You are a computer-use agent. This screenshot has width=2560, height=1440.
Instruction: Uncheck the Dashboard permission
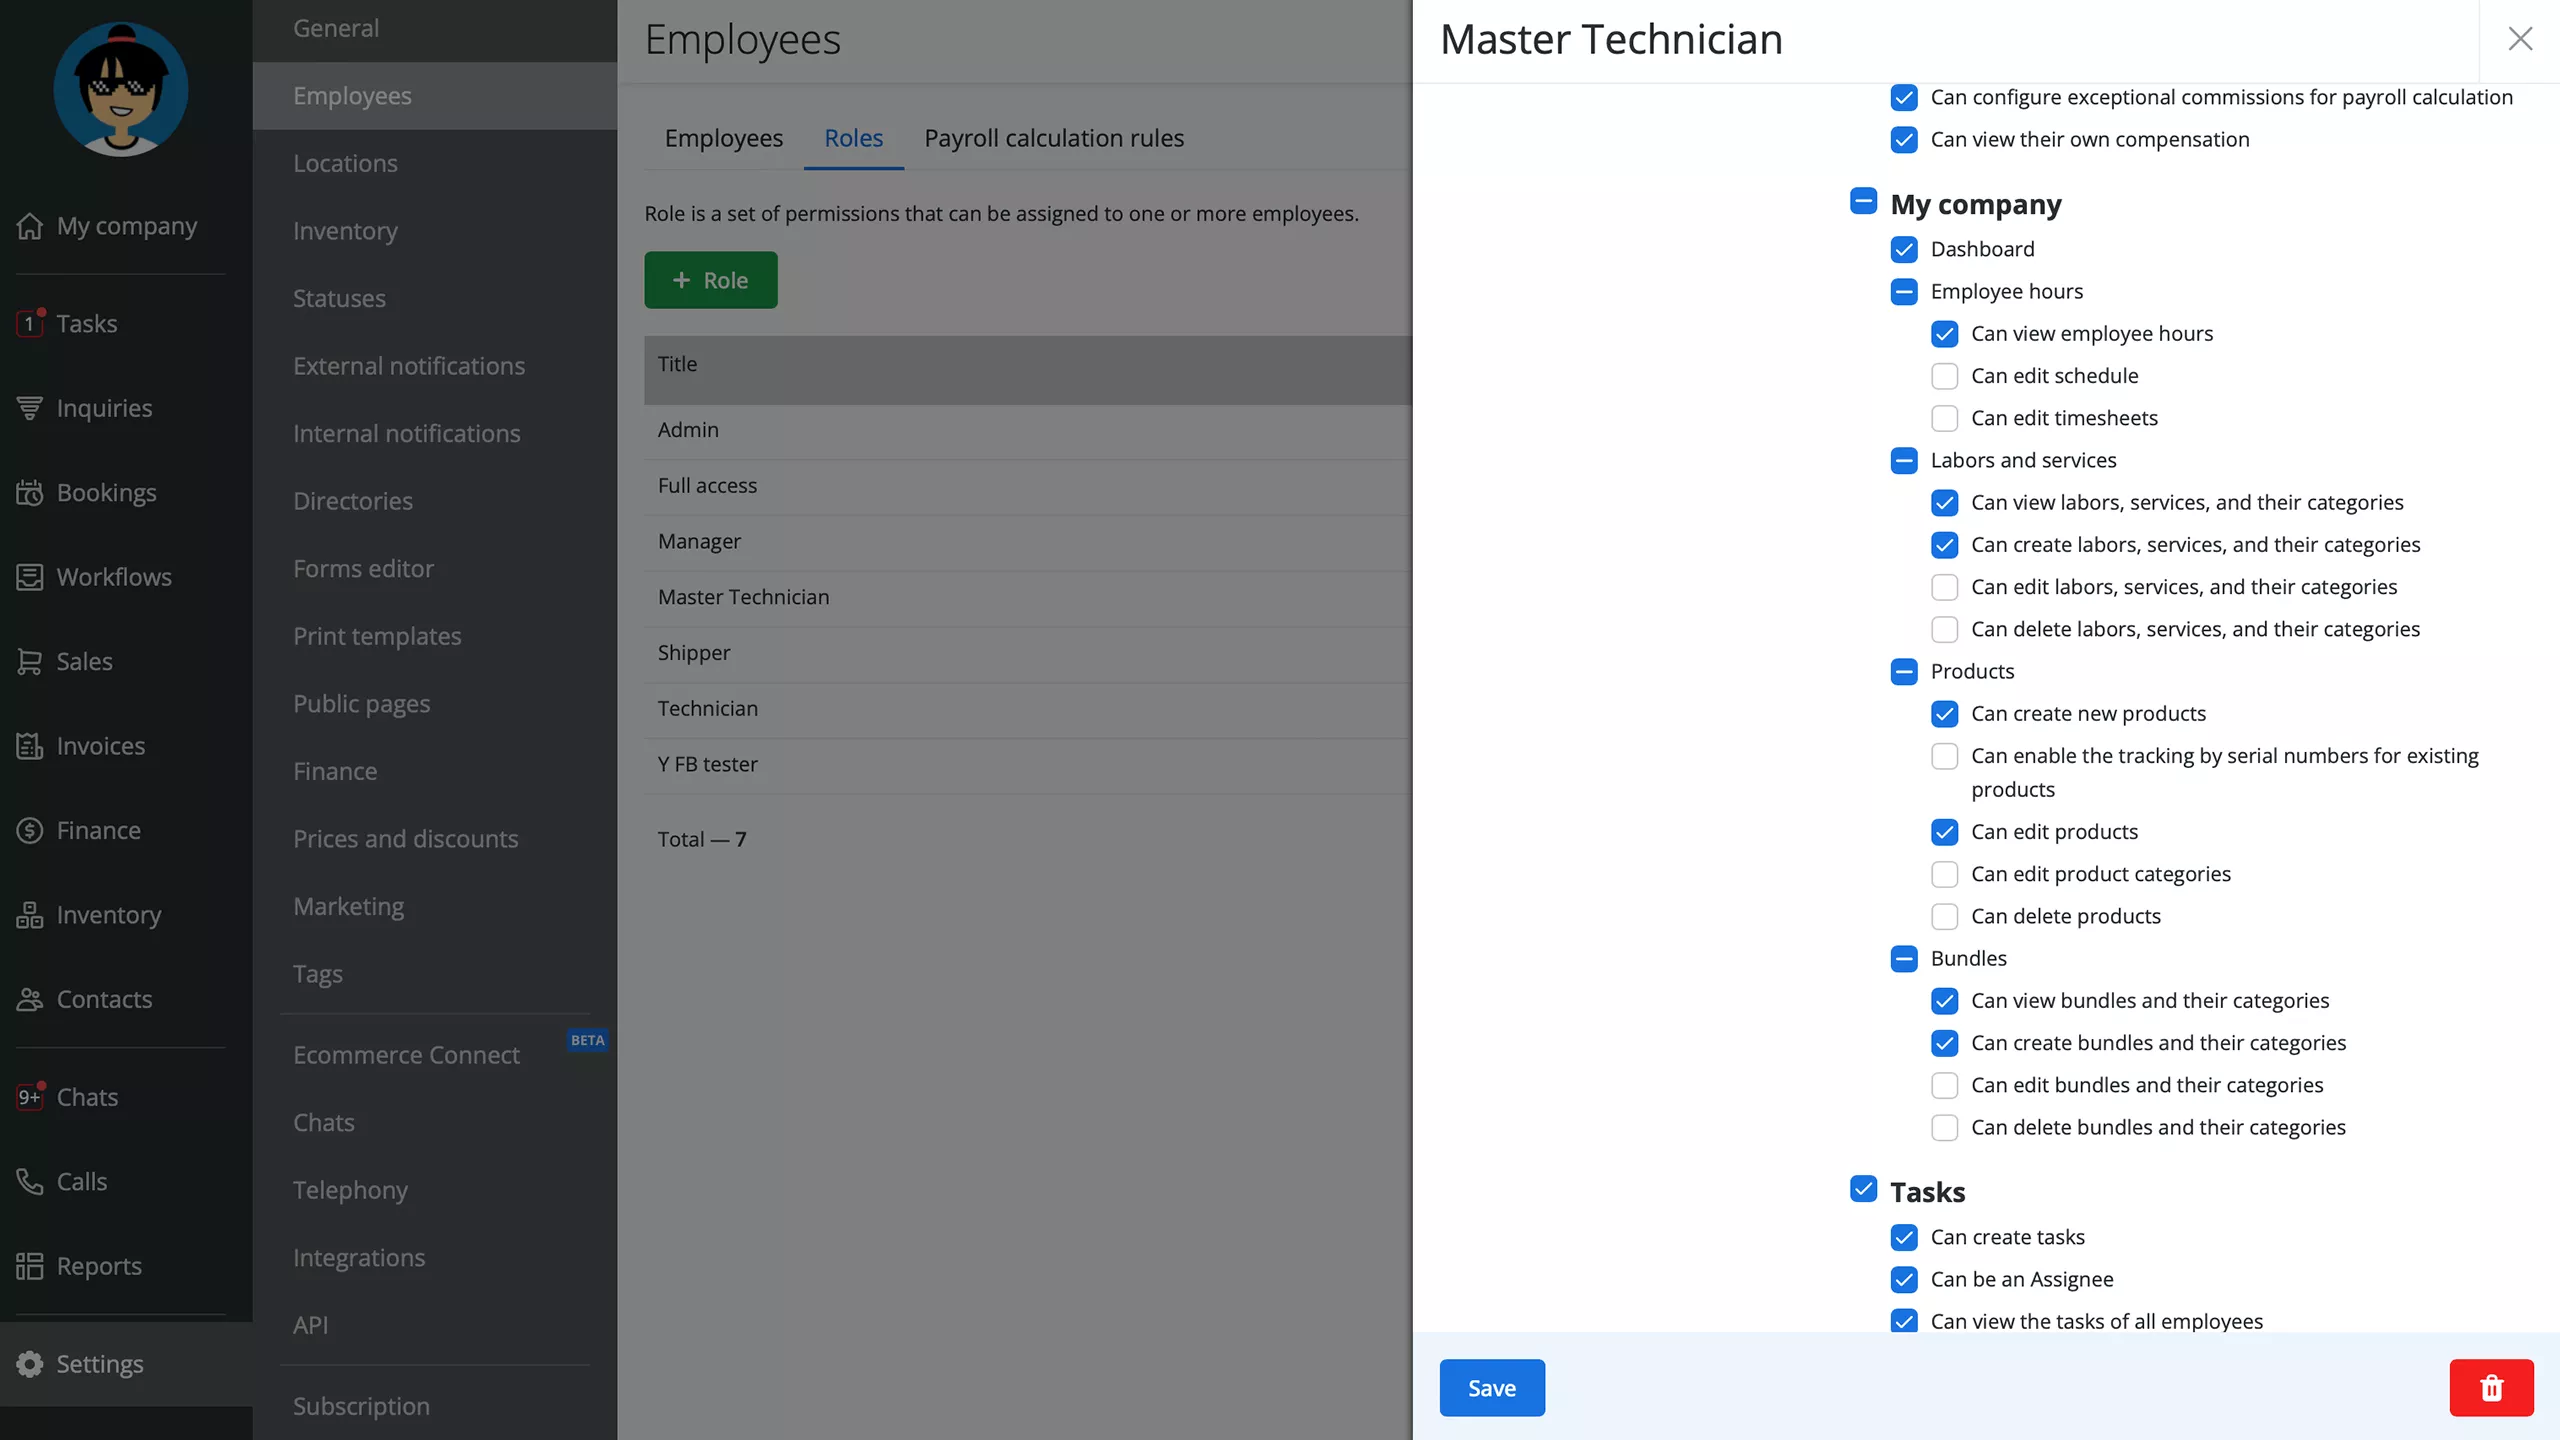[1904, 249]
